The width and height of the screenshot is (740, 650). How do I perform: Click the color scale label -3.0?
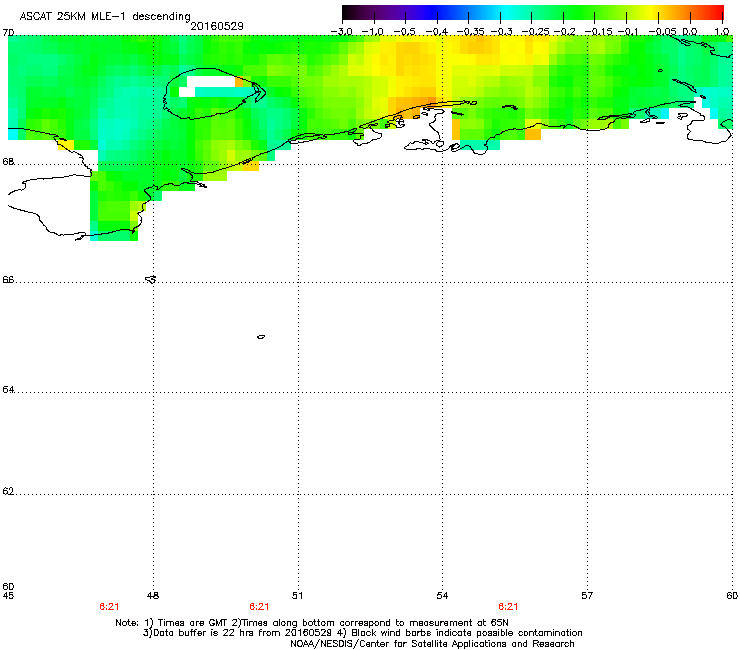point(341,32)
